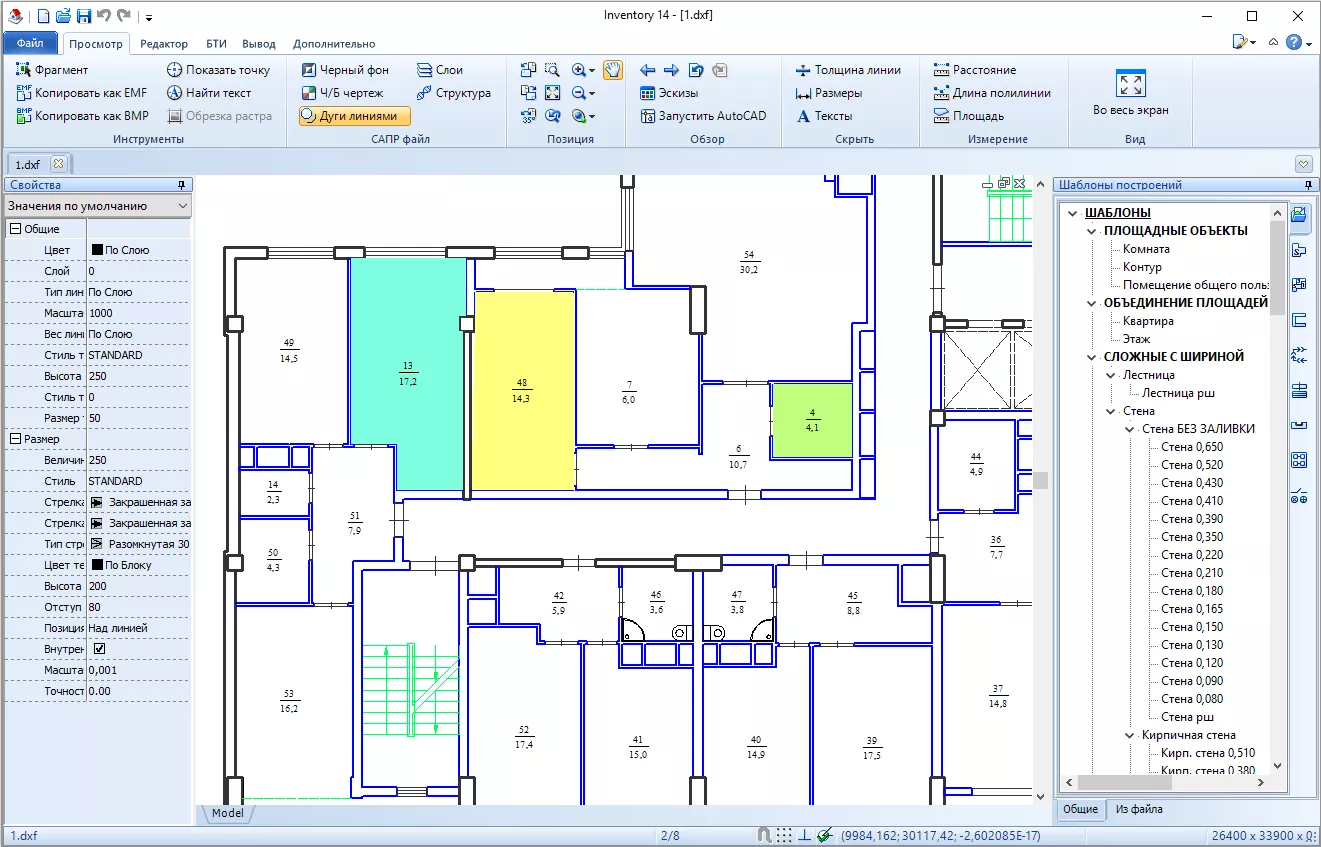Click the Find text (Найти текст) tool

point(209,93)
